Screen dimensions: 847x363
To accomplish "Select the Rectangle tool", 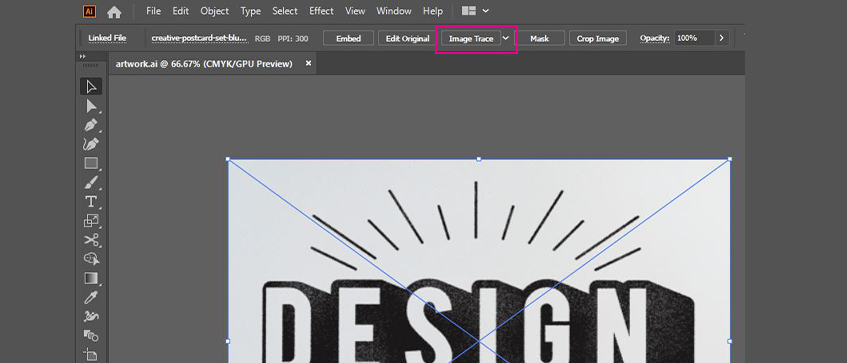I will click(x=91, y=163).
